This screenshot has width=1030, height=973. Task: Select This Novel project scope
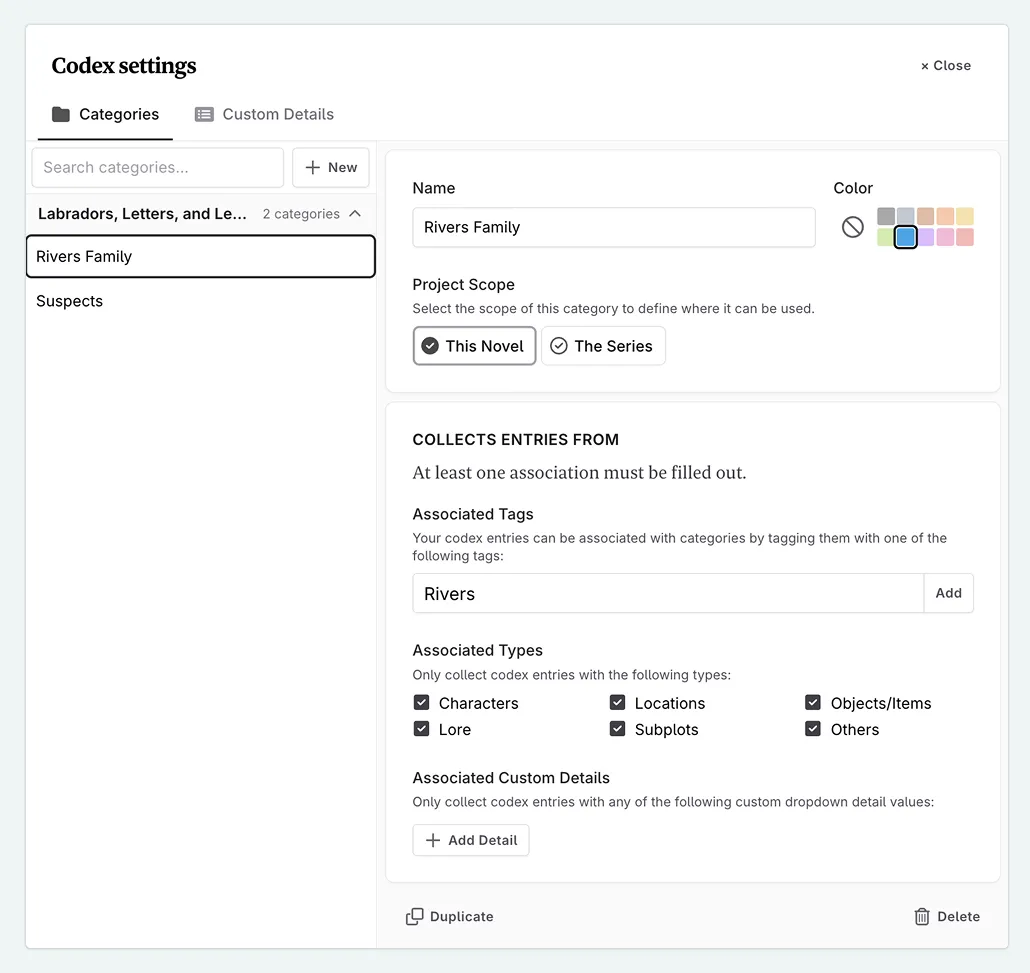point(474,345)
